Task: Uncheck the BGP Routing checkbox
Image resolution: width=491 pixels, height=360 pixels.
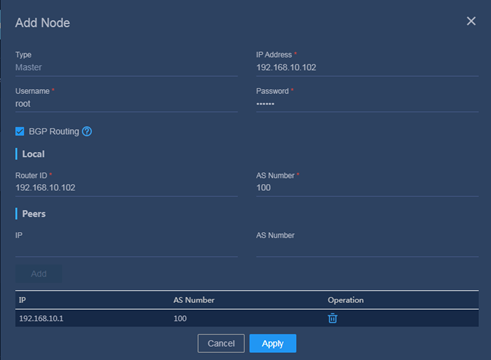Action: click(x=20, y=131)
